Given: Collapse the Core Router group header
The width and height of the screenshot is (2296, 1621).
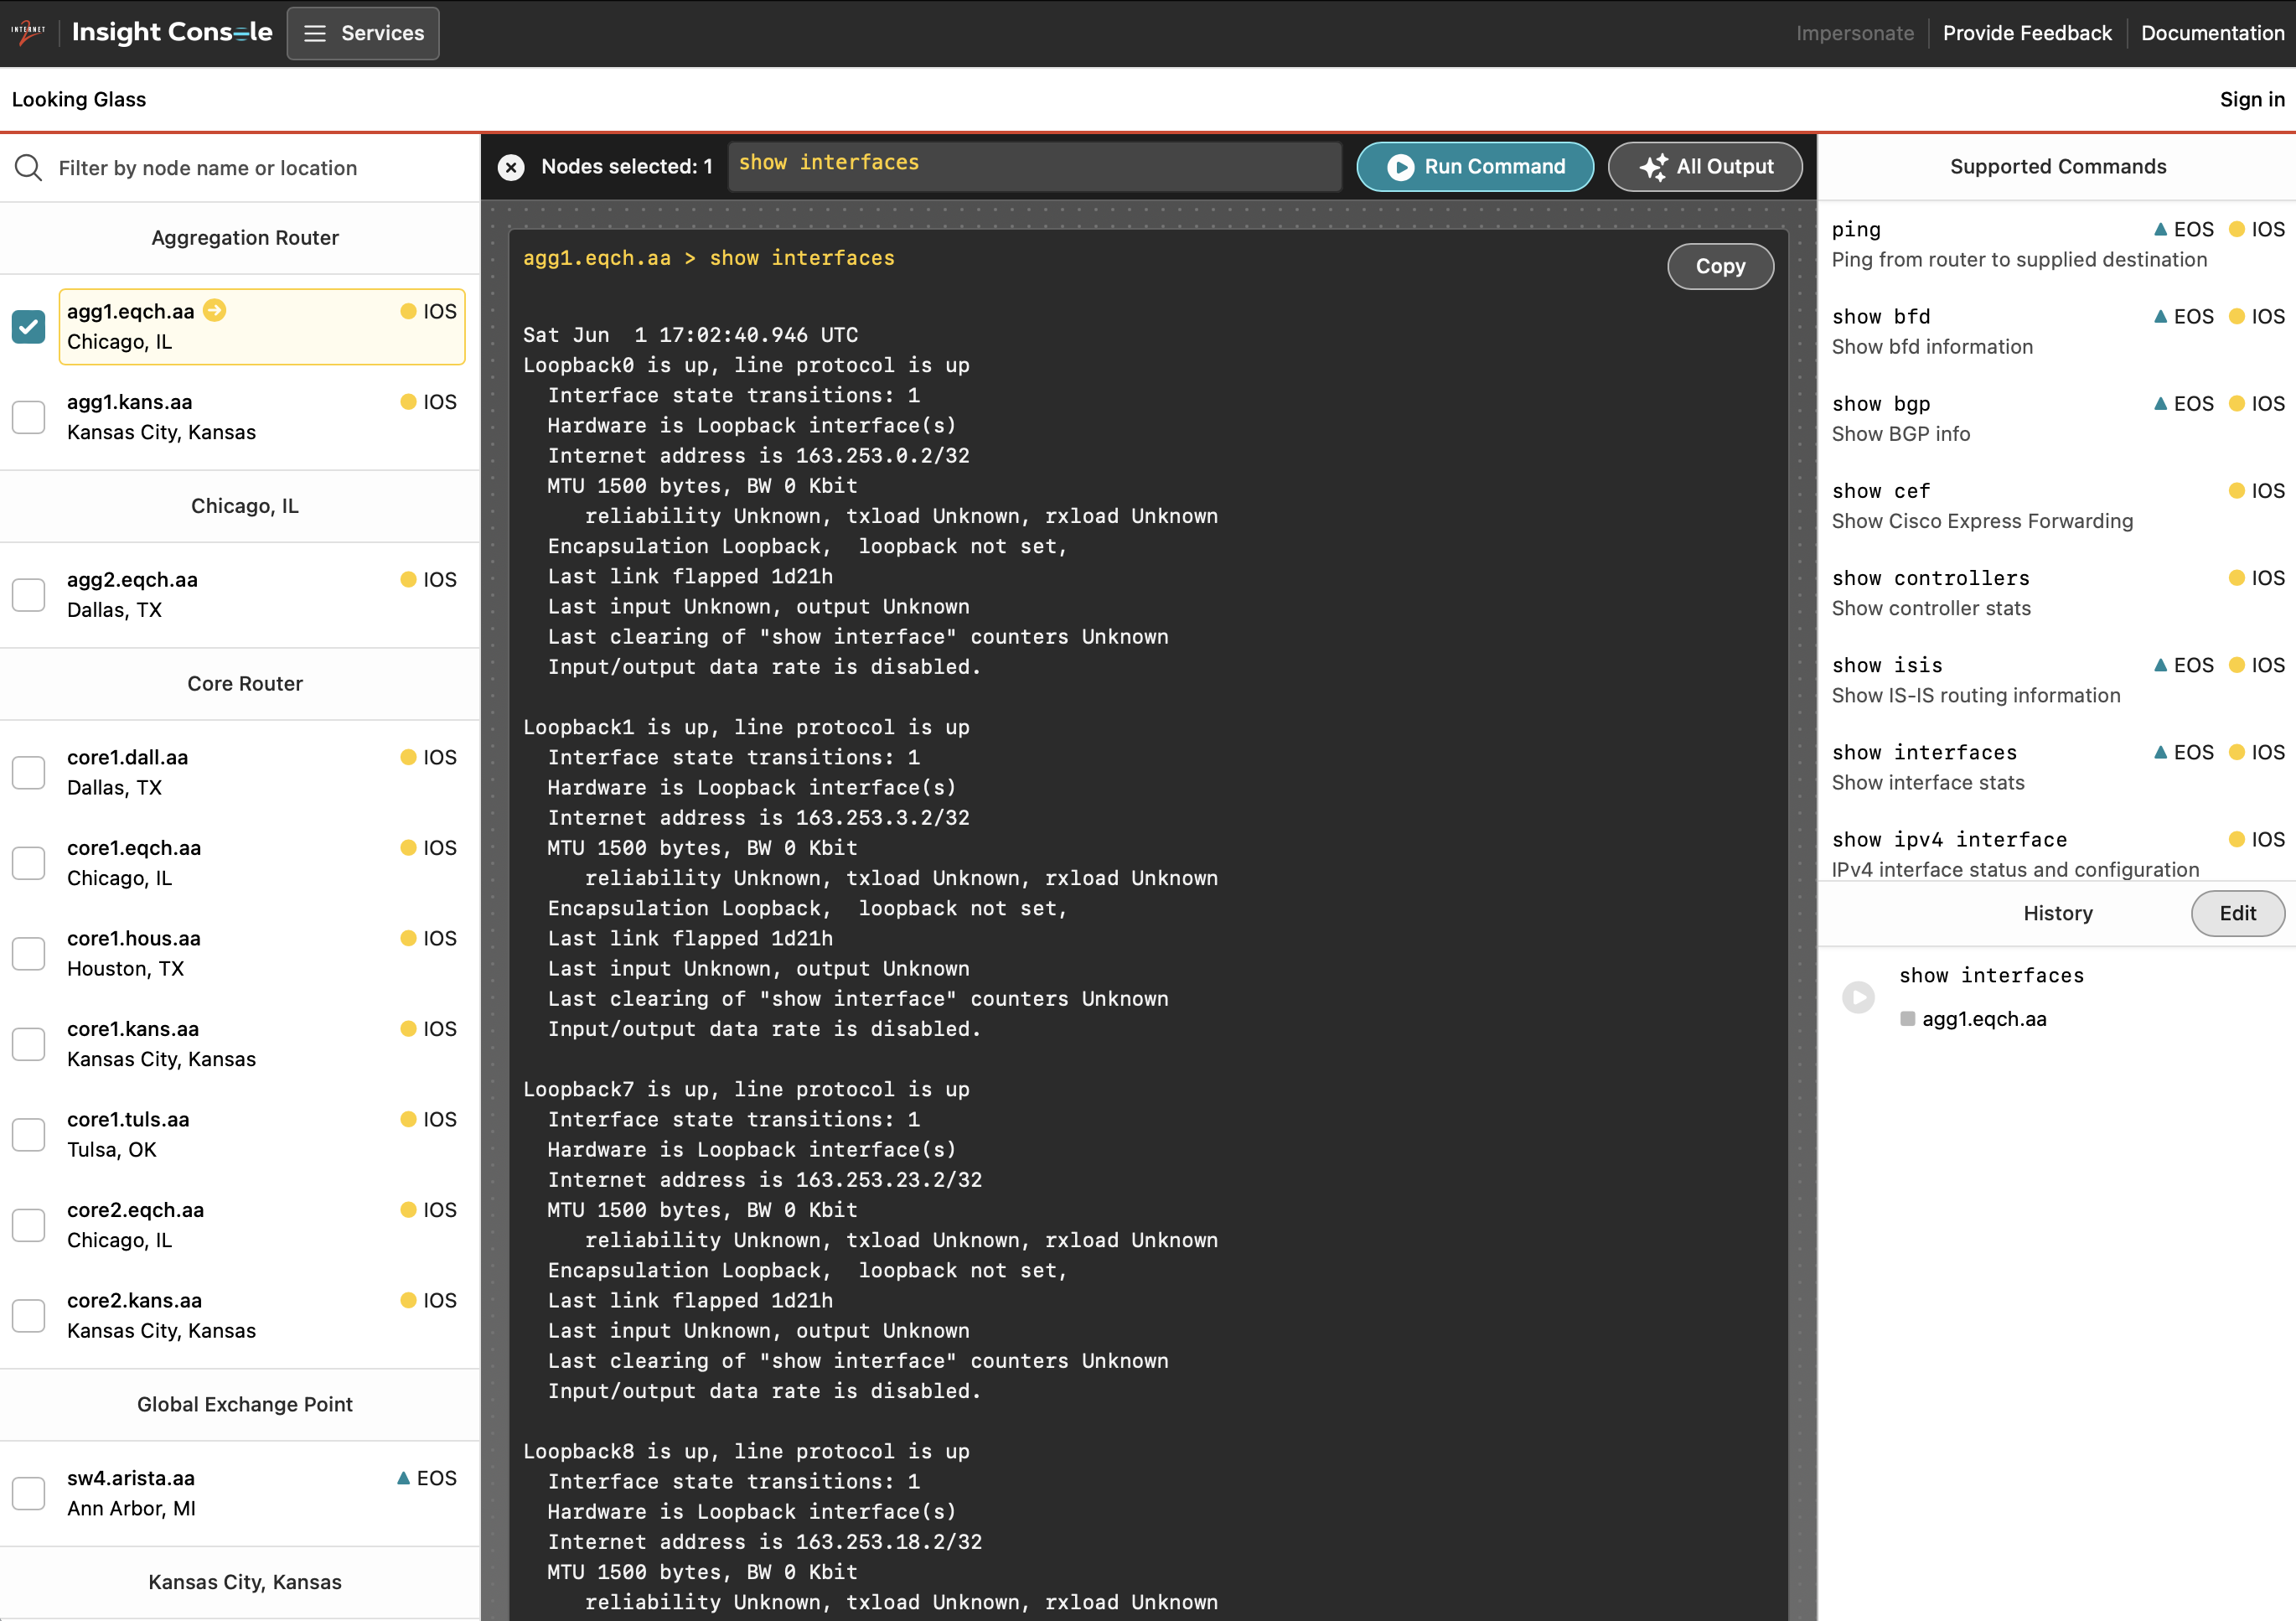Looking at the screenshot, I should 244,684.
